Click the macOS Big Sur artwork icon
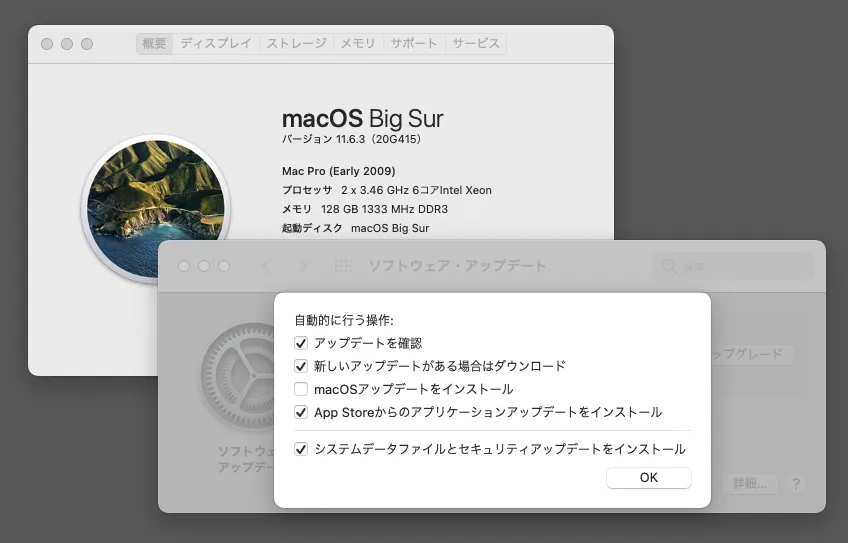848x543 pixels. 156,208
